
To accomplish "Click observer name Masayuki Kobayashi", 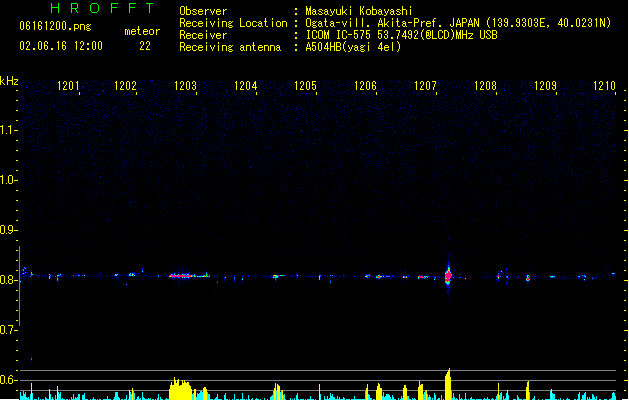I will tap(359, 11).
